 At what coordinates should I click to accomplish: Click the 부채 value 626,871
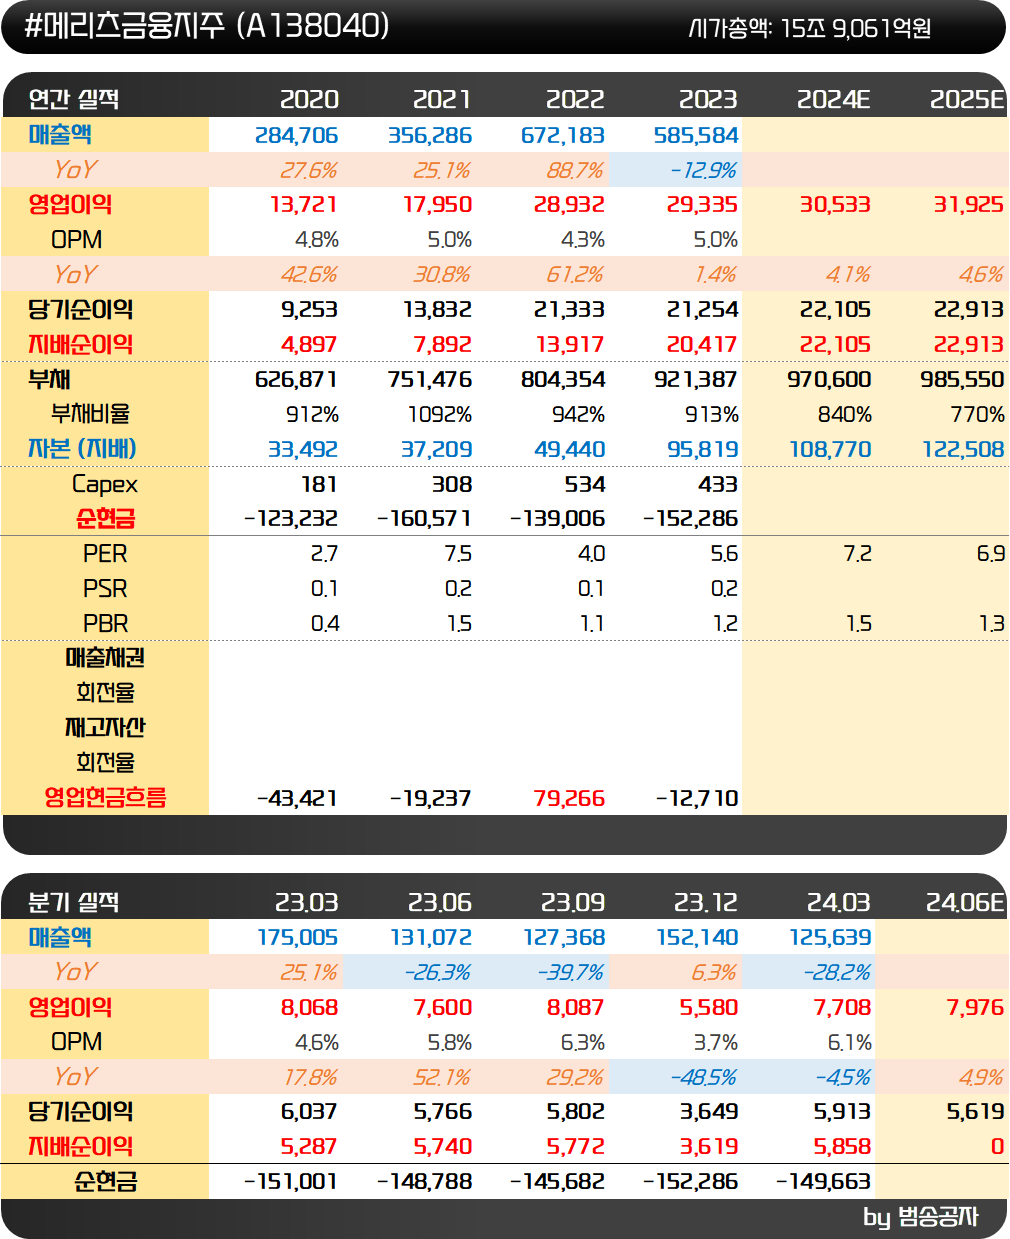click(296, 379)
